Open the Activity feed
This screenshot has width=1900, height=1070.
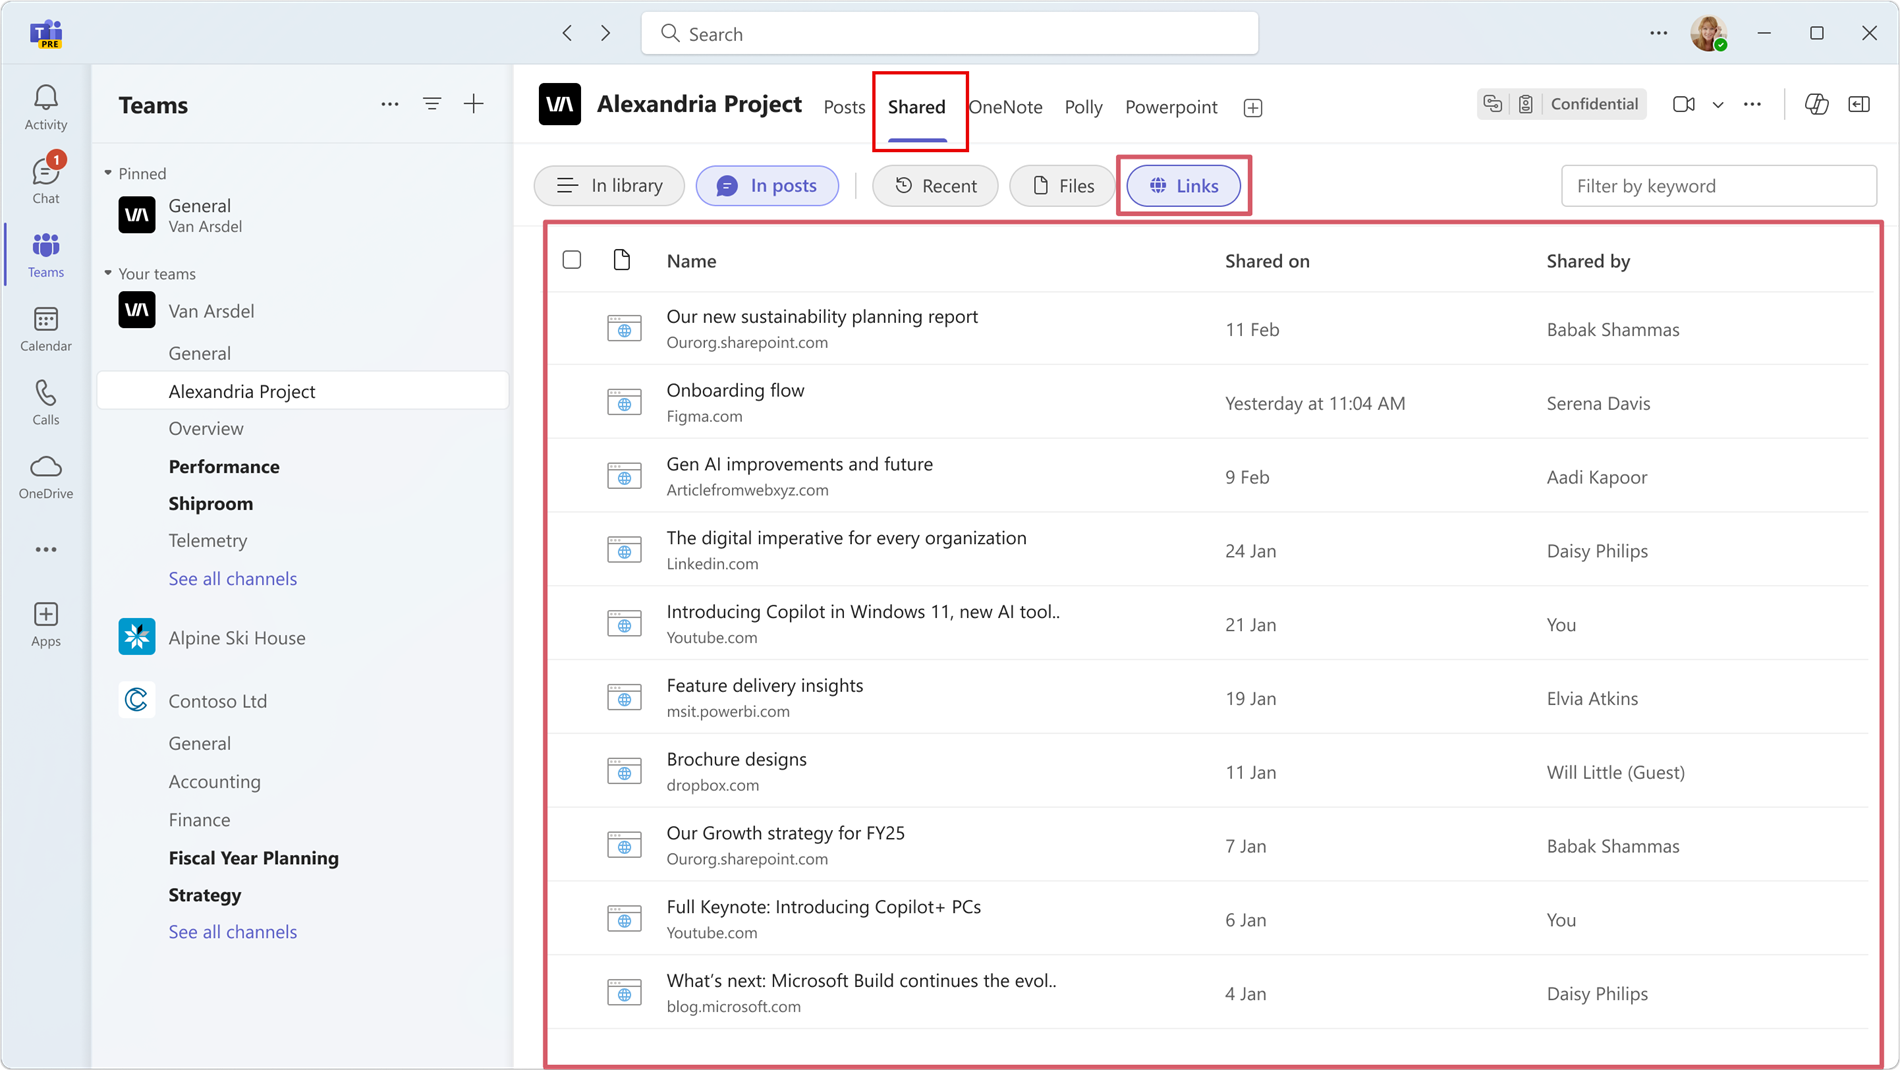click(46, 107)
